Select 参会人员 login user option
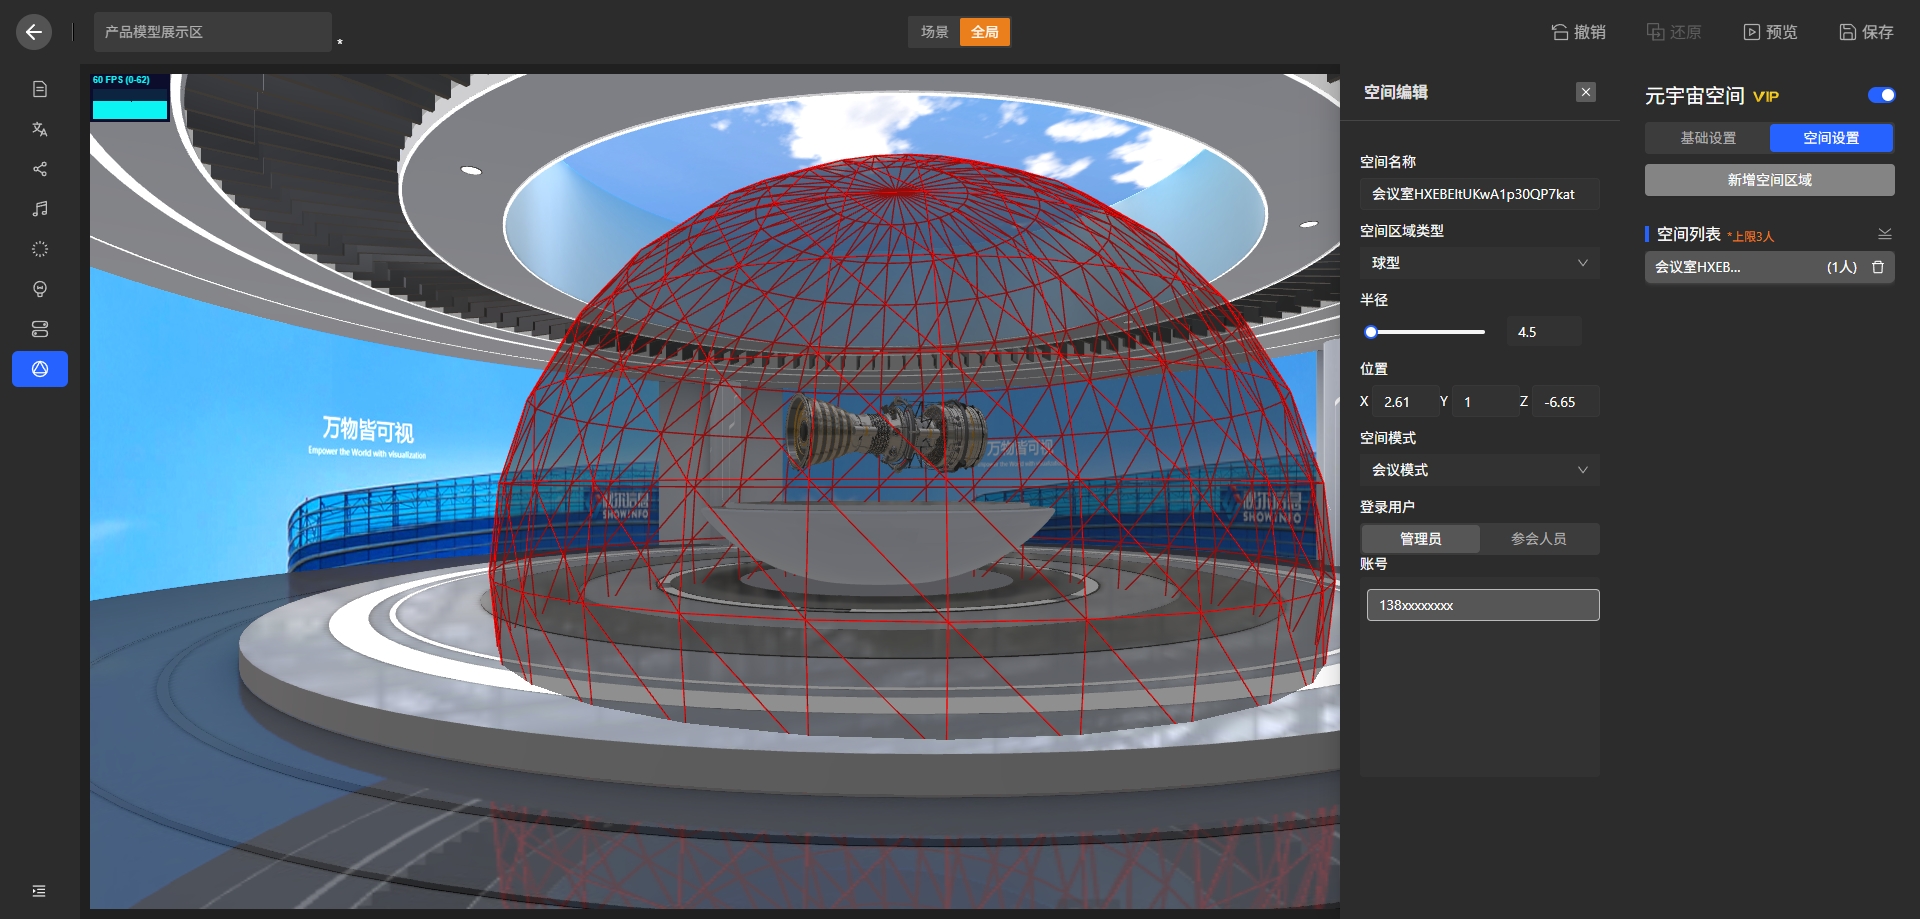This screenshot has height=919, width=1920. (x=1538, y=539)
